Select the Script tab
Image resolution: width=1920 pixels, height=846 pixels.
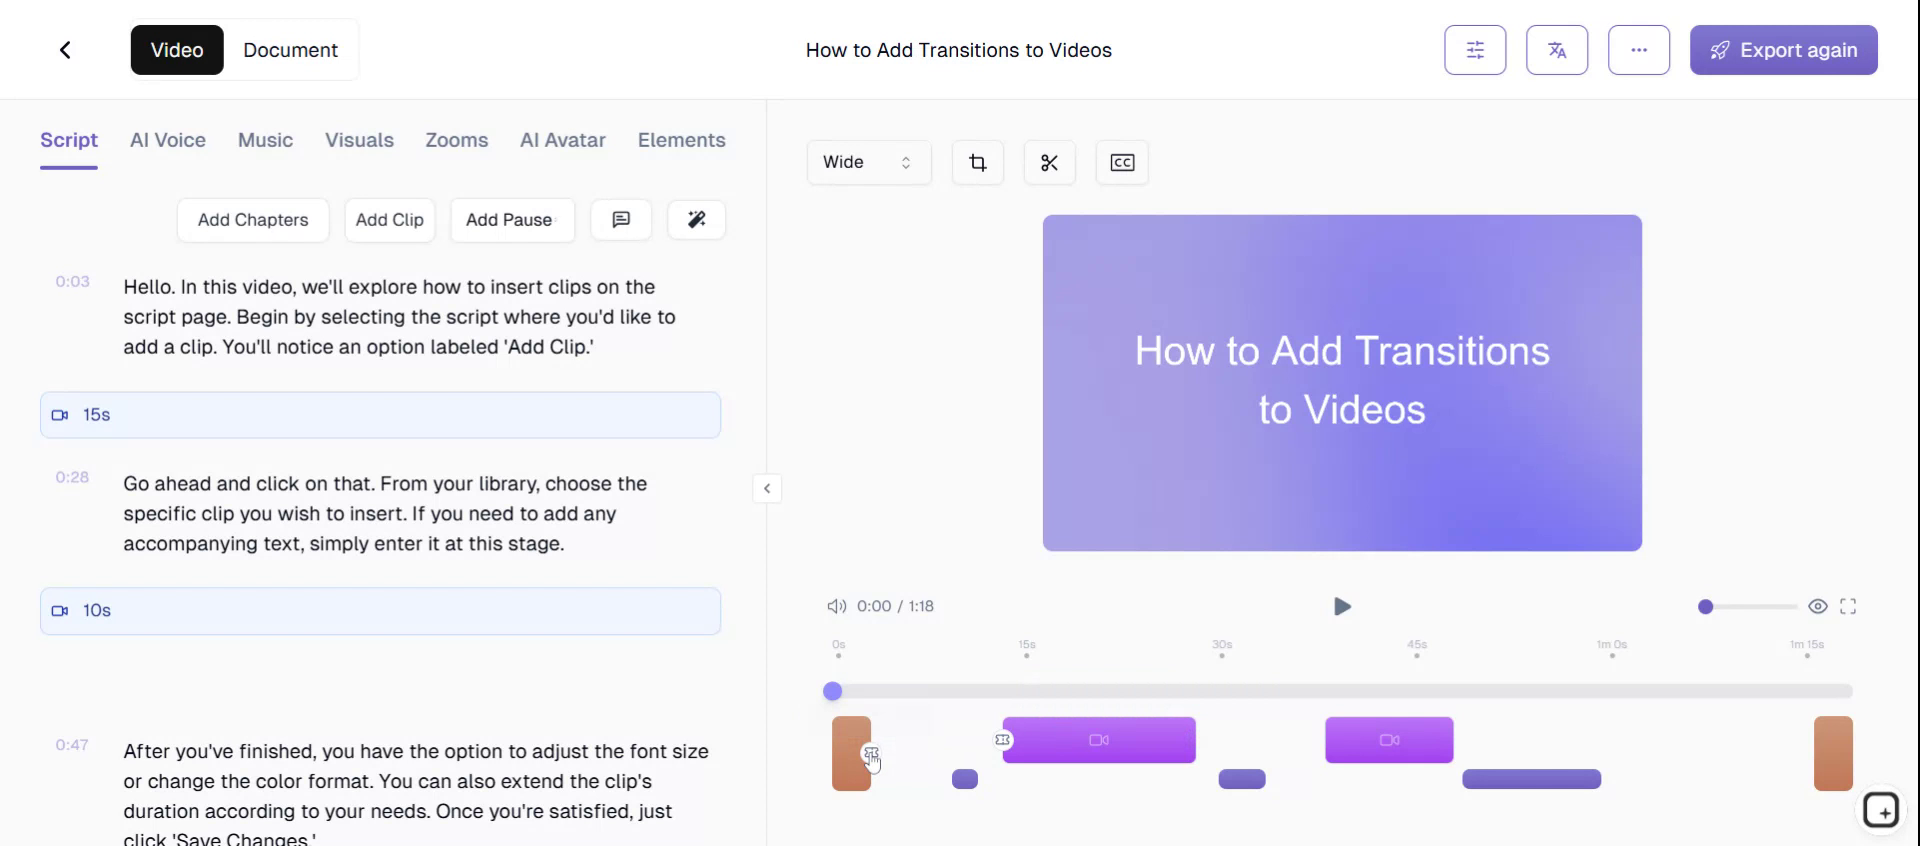(69, 140)
